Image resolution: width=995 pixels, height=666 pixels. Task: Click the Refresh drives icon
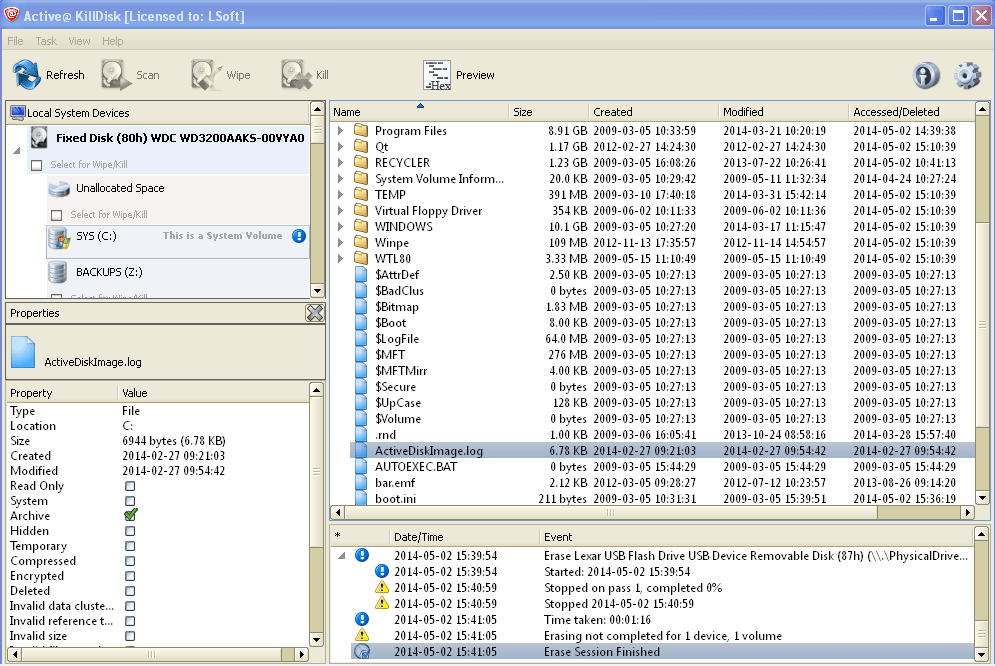24,73
